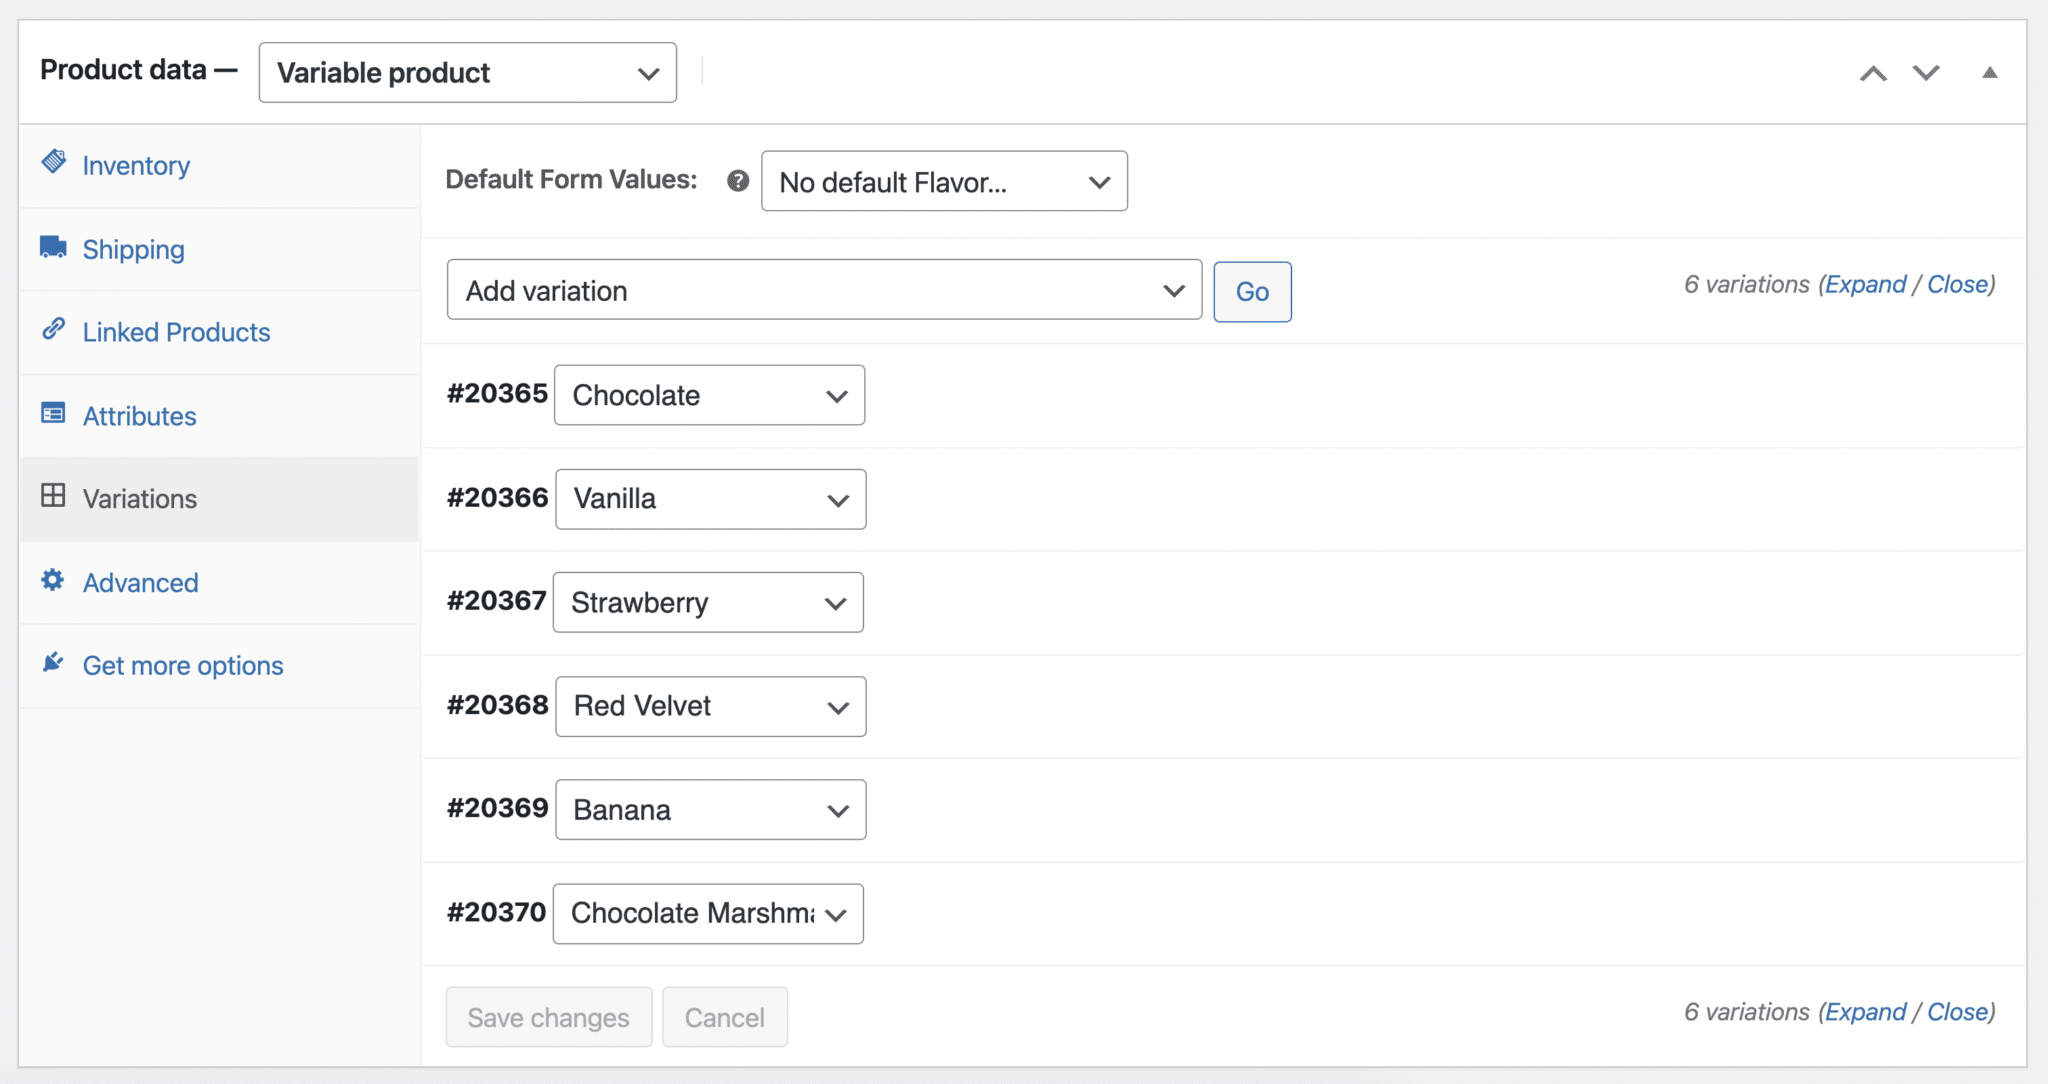Screen dimensions: 2048x1084
Task: Open the Variable product type dropdown
Action: pyautogui.click(x=467, y=73)
